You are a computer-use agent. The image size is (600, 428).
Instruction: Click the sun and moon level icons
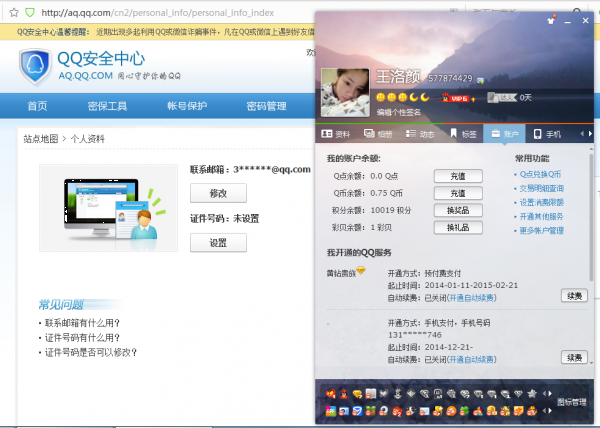click(x=403, y=98)
